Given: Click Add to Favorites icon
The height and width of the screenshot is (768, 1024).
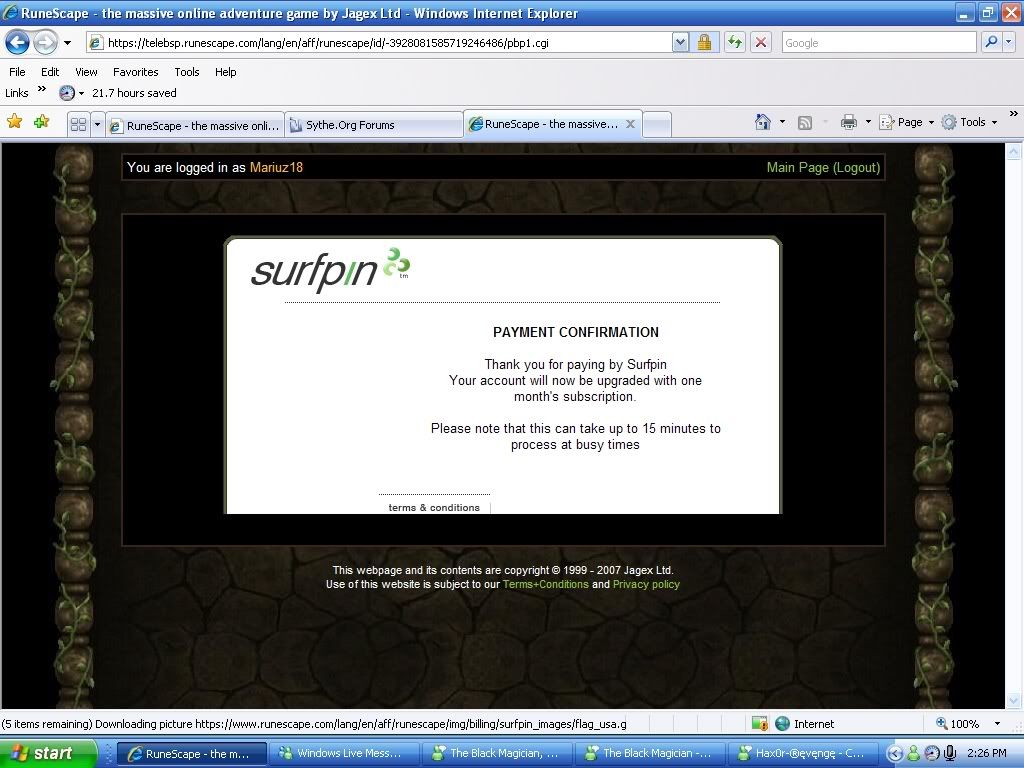Looking at the screenshot, I should tap(42, 121).
